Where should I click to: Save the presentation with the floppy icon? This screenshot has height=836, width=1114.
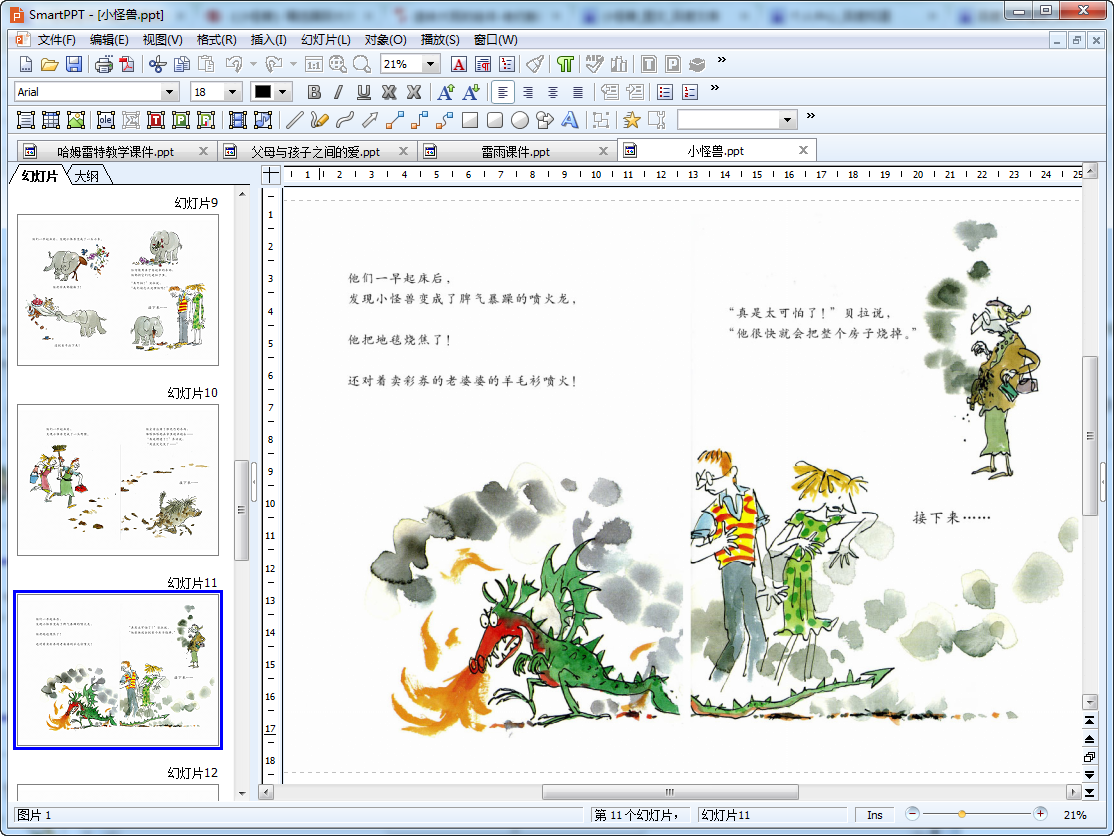click(x=74, y=65)
